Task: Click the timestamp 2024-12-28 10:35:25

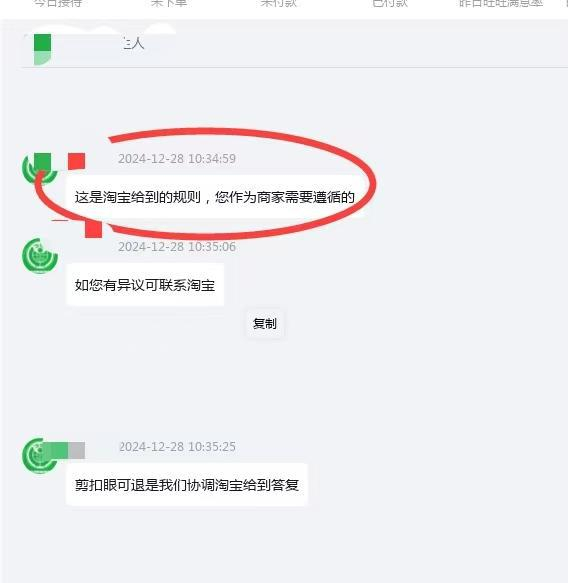Action: (x=177, y=447)
